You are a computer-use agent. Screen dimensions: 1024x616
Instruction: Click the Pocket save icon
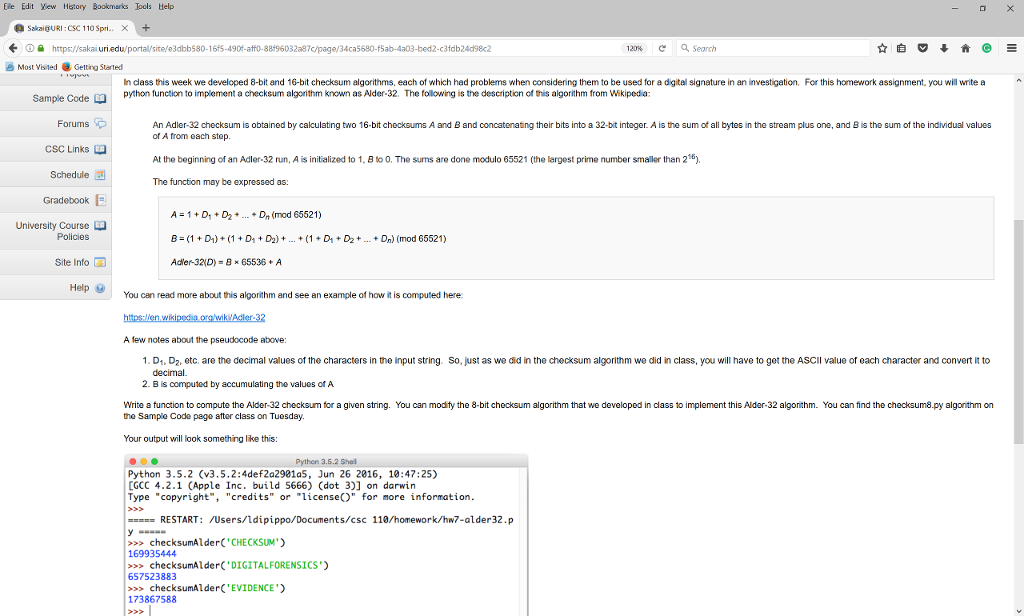point(923,48)
